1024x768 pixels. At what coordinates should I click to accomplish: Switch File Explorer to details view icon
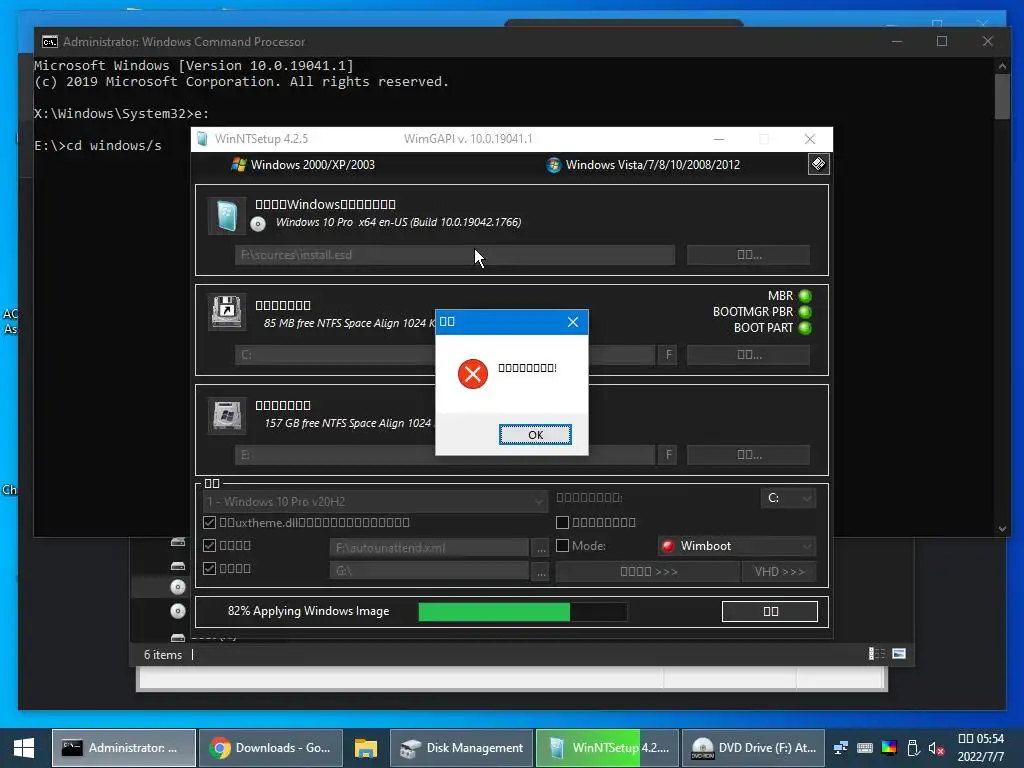pos(876,654)
